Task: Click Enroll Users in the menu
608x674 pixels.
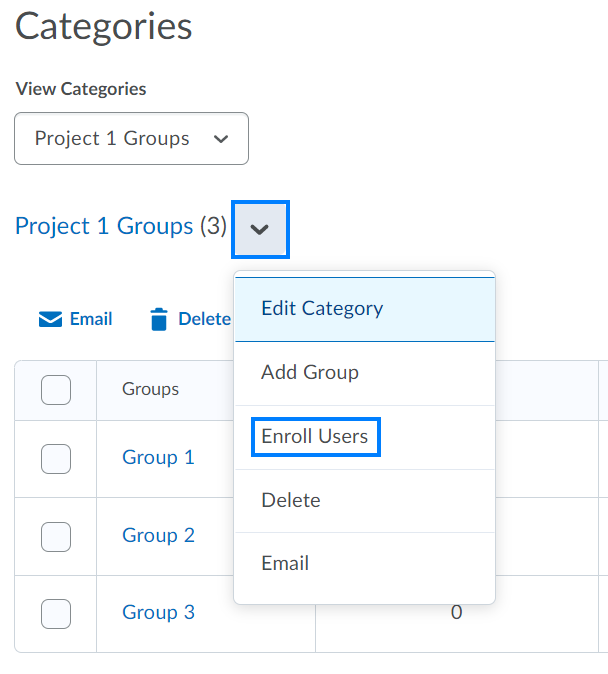Action: [314, 437]
